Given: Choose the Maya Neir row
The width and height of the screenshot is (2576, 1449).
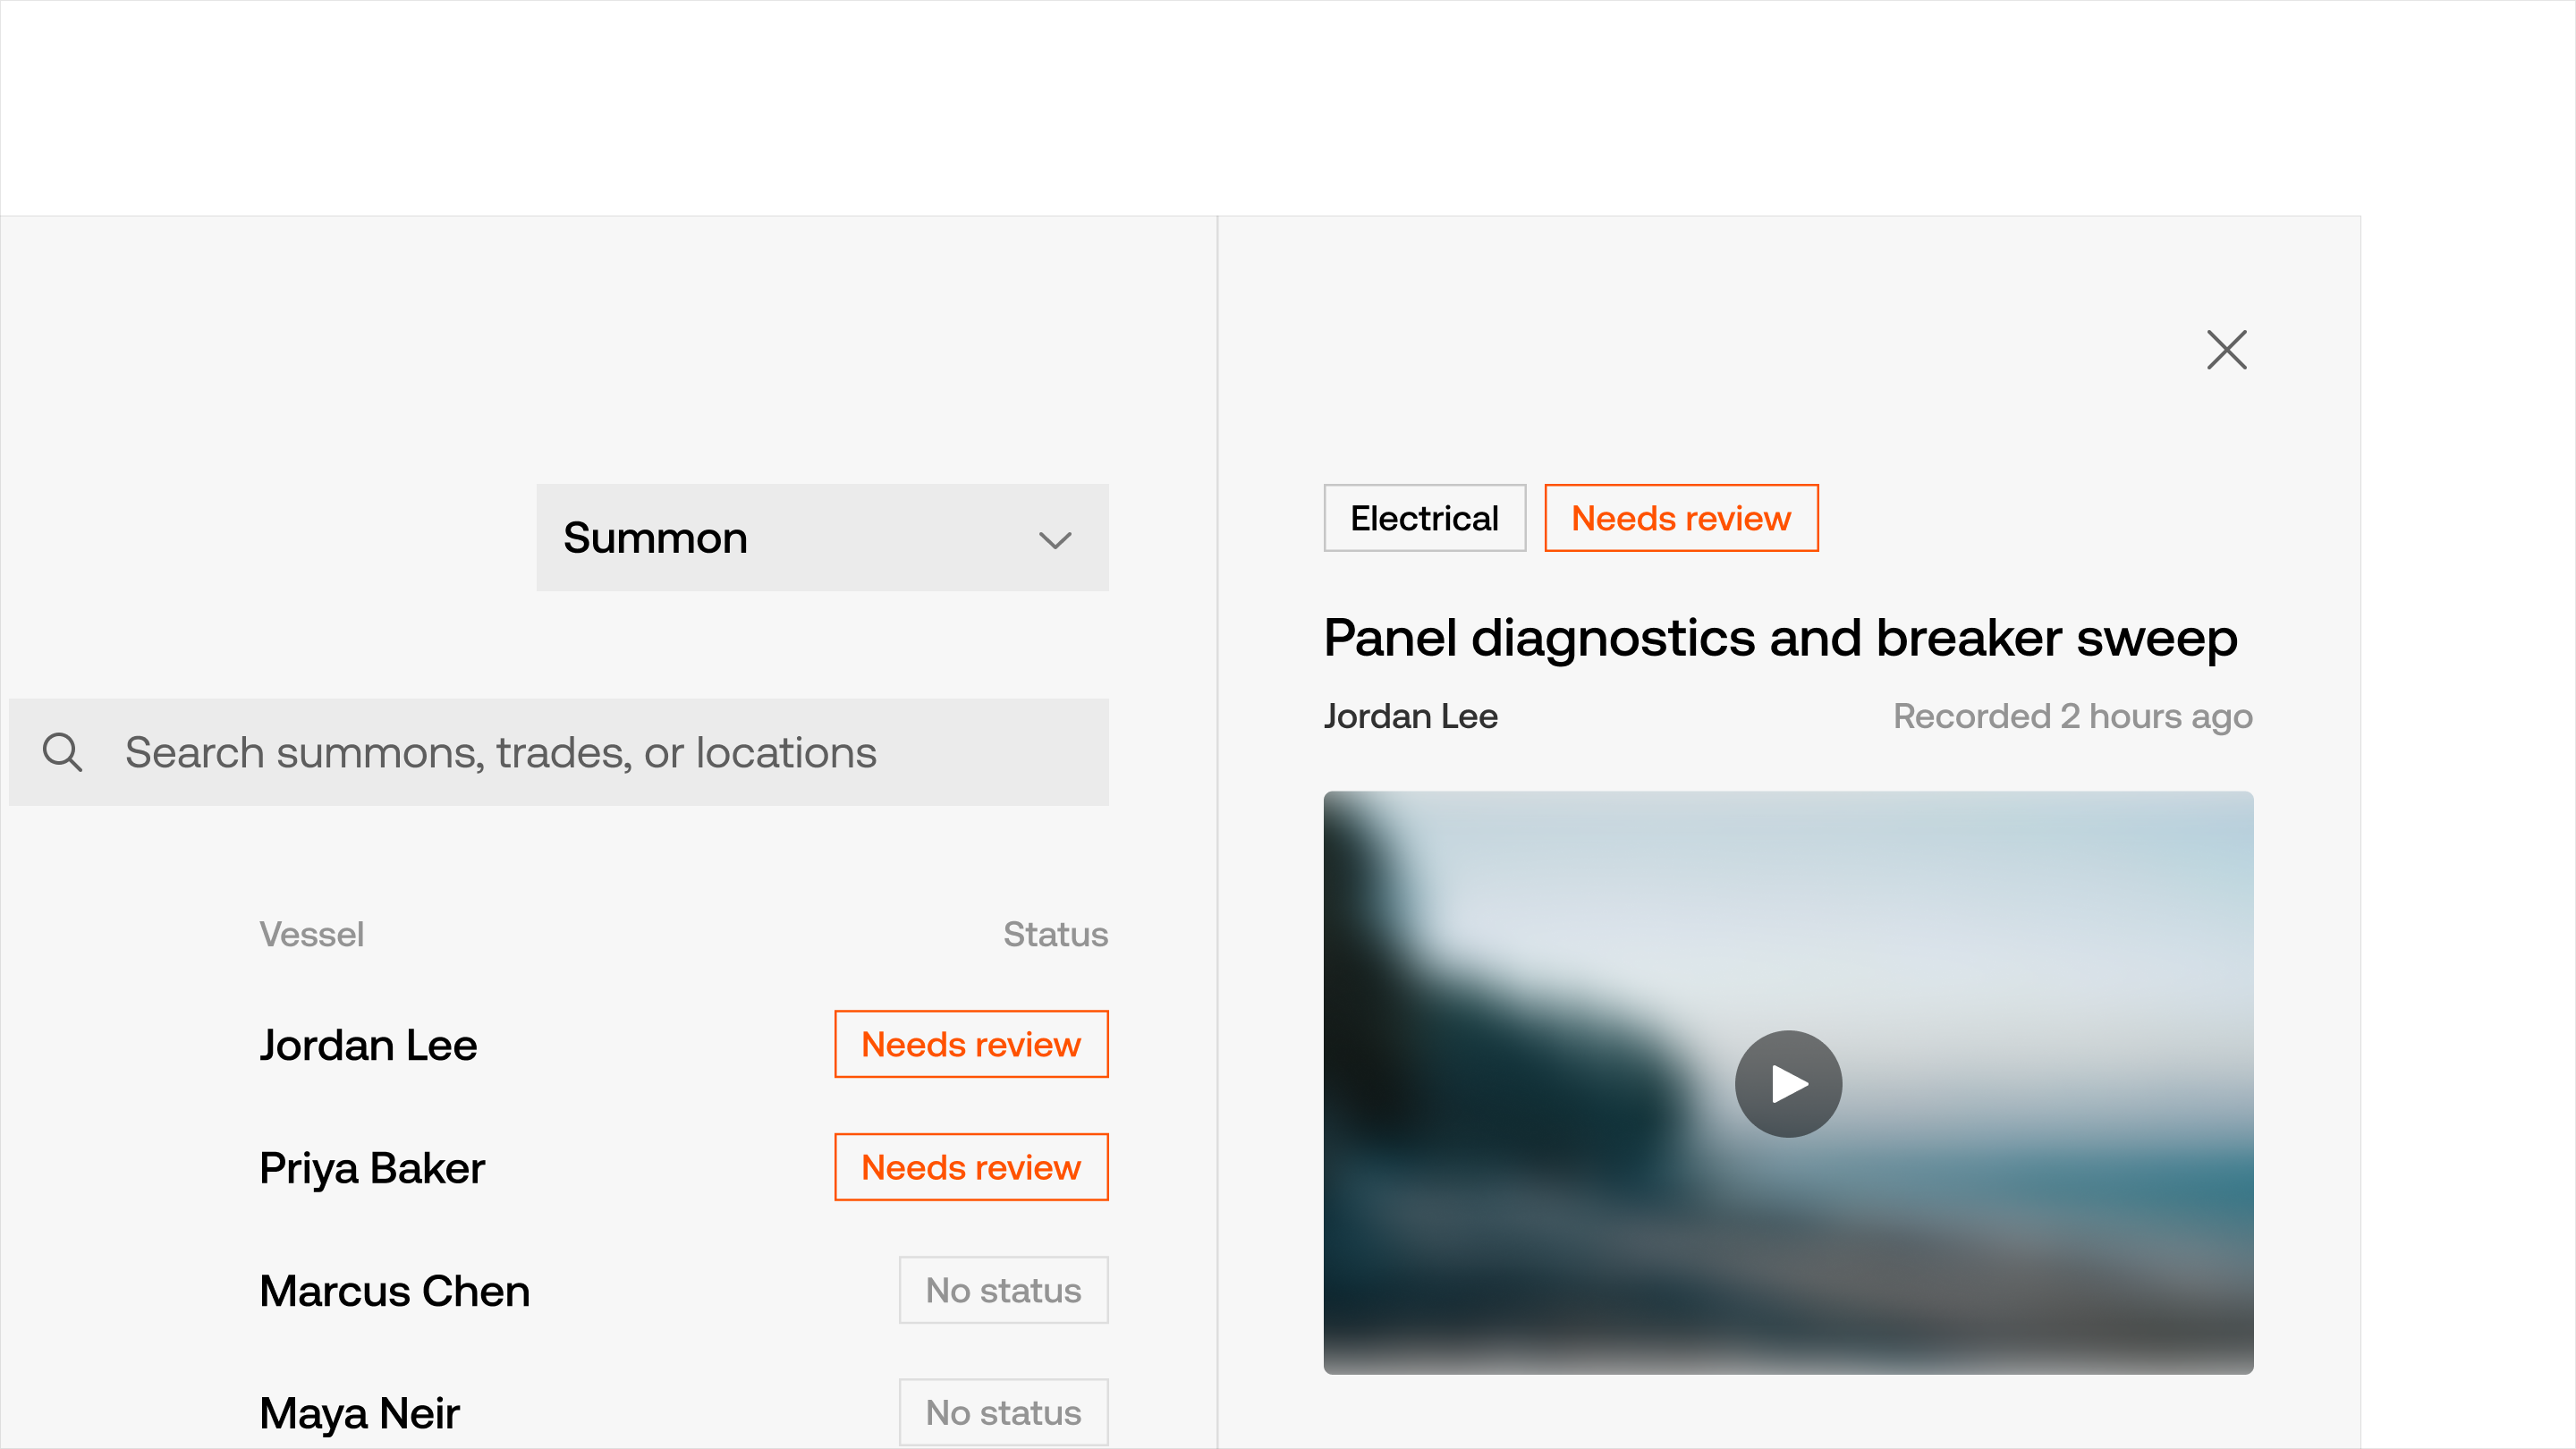Looking at the screenshot, I should click(359, 1414).
